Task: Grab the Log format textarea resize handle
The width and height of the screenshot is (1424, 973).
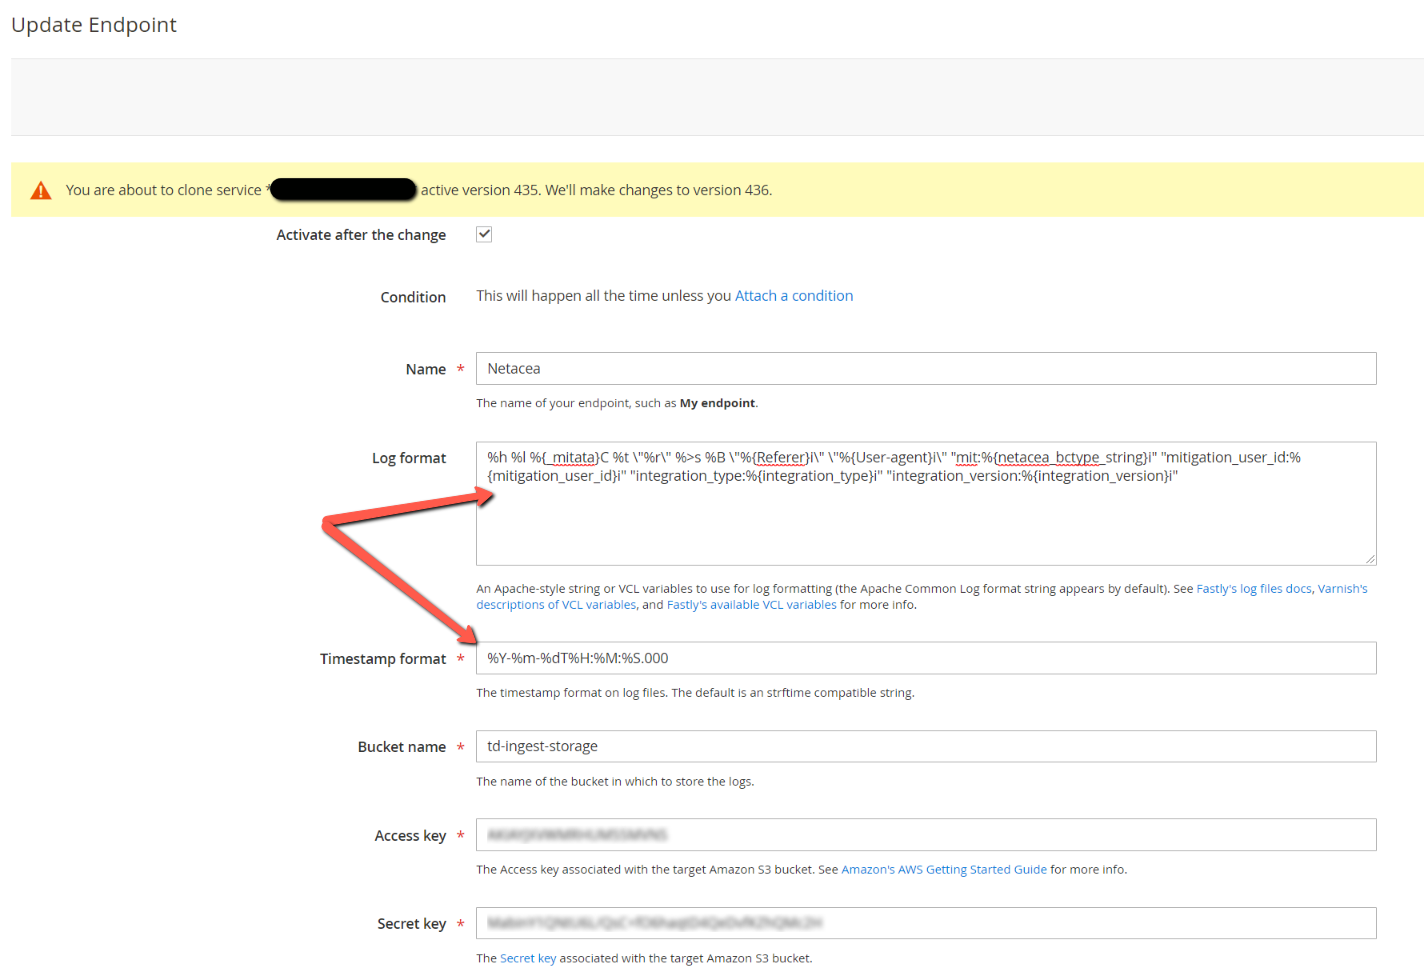Action: [x=1369, y=558]
